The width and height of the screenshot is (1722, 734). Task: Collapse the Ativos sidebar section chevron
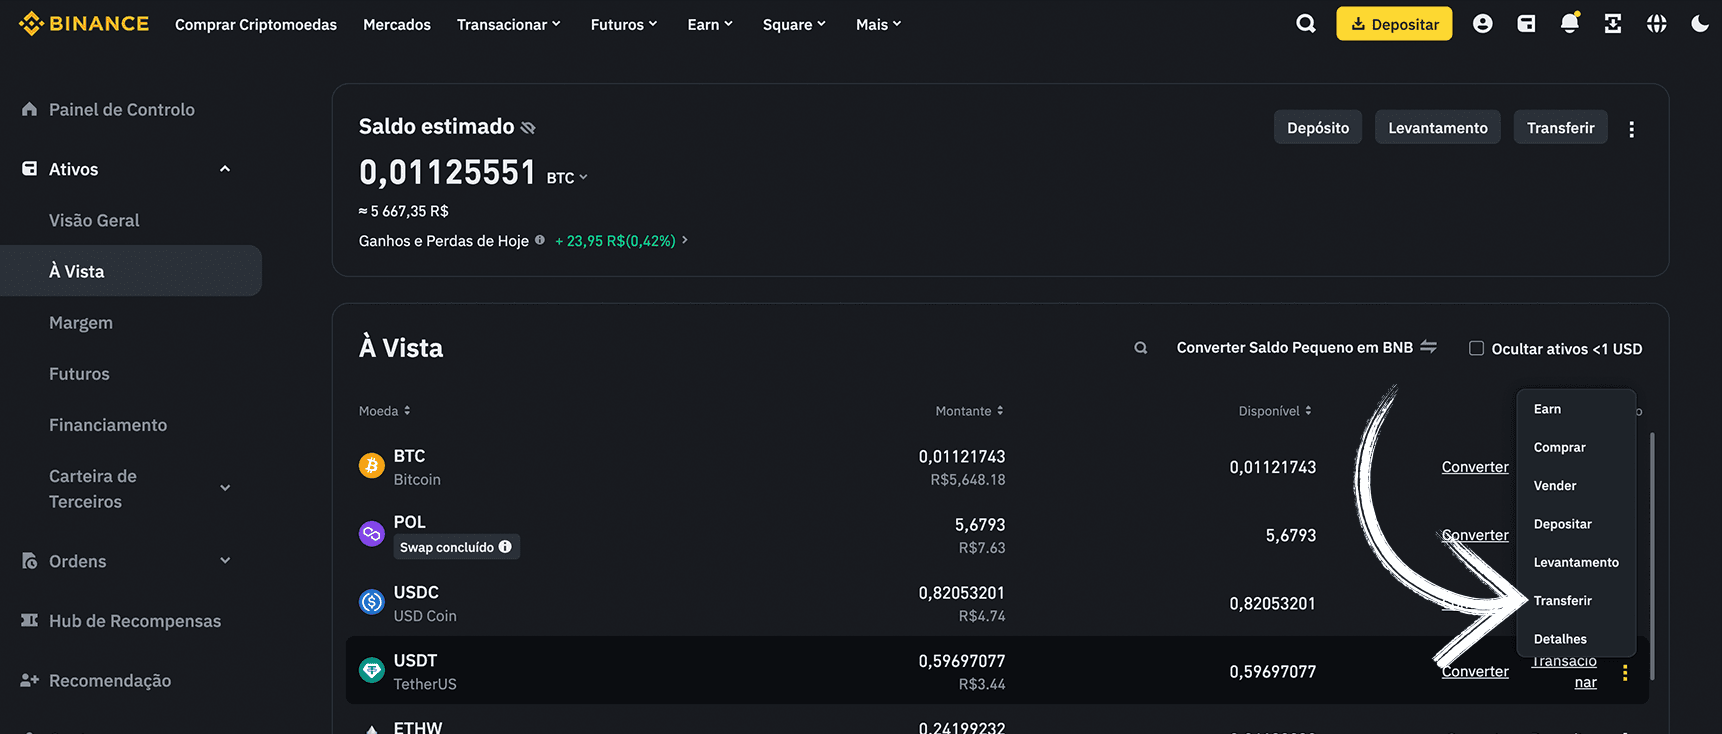point(225,169)
